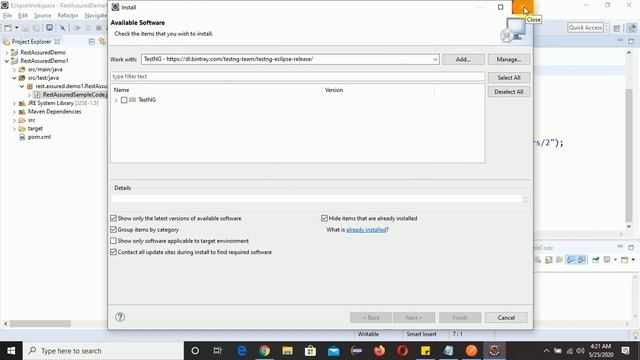This screenshot has height=360, width=640.
Task: Minimize the editor area in Eclipse
Action: click(x=620, y=40)
